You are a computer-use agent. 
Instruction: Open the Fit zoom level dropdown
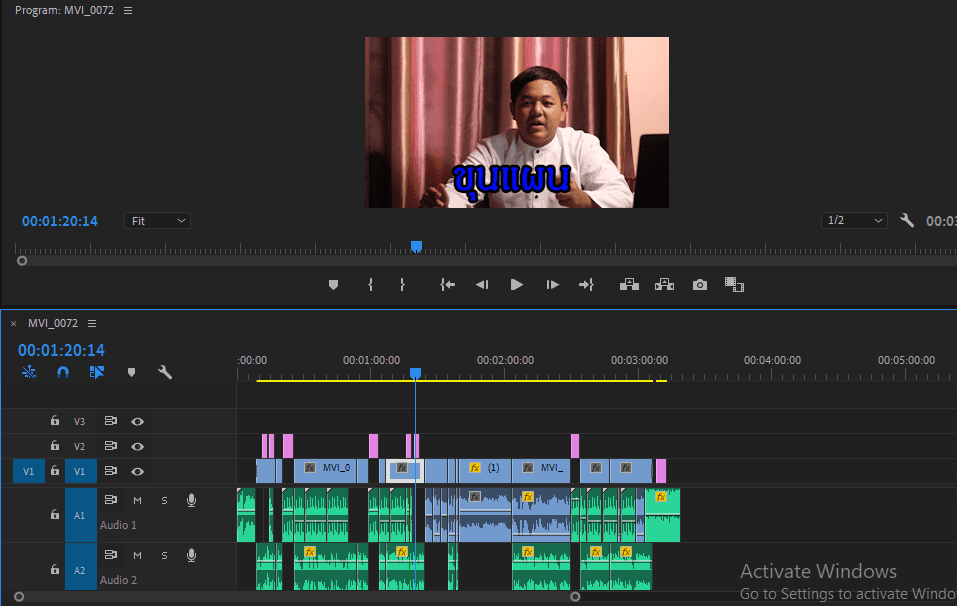157,221
